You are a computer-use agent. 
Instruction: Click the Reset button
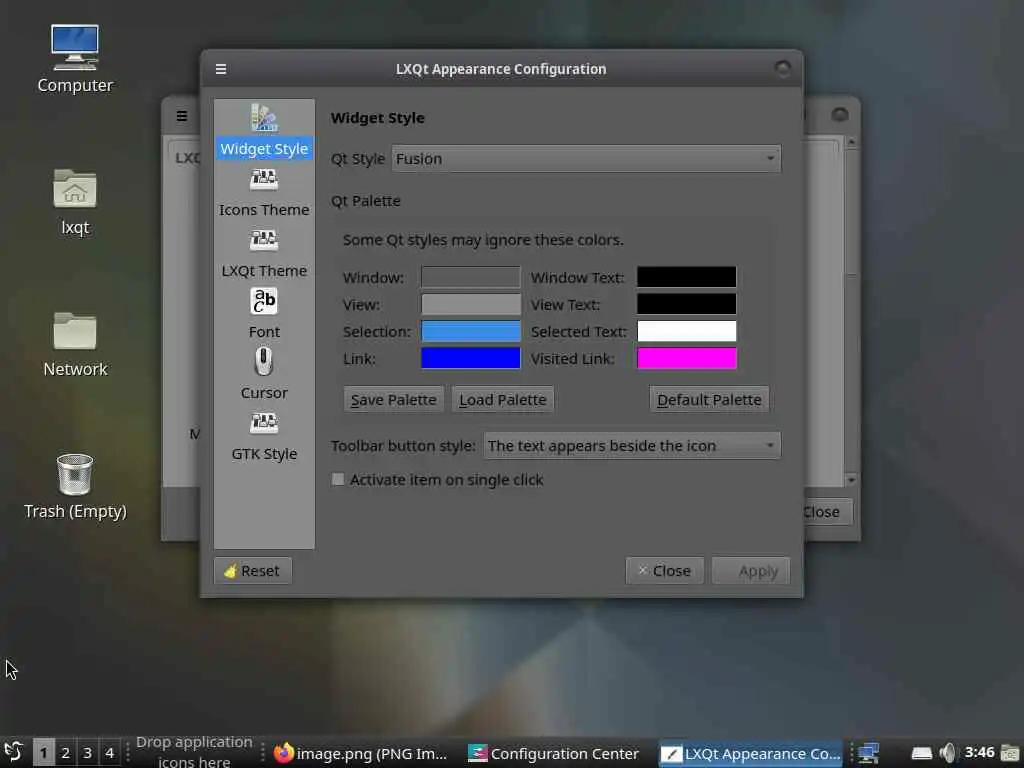252,571
